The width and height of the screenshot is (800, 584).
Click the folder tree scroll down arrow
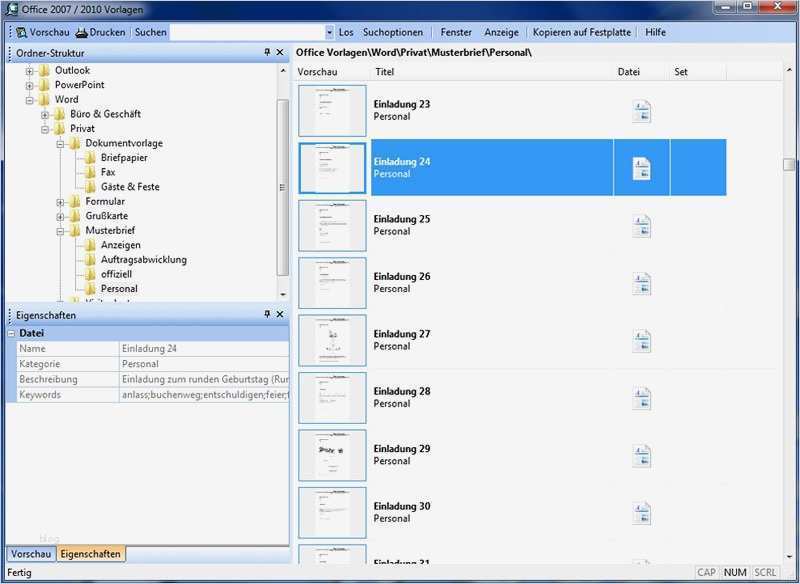[x=283, y=294]
